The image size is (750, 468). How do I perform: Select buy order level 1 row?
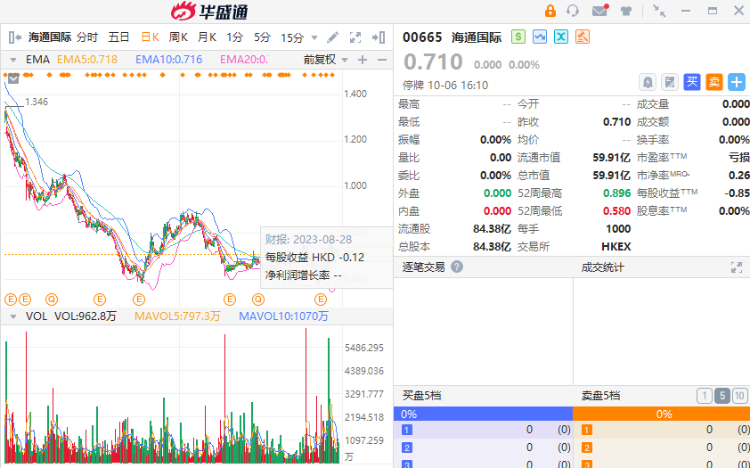[483, 430]
